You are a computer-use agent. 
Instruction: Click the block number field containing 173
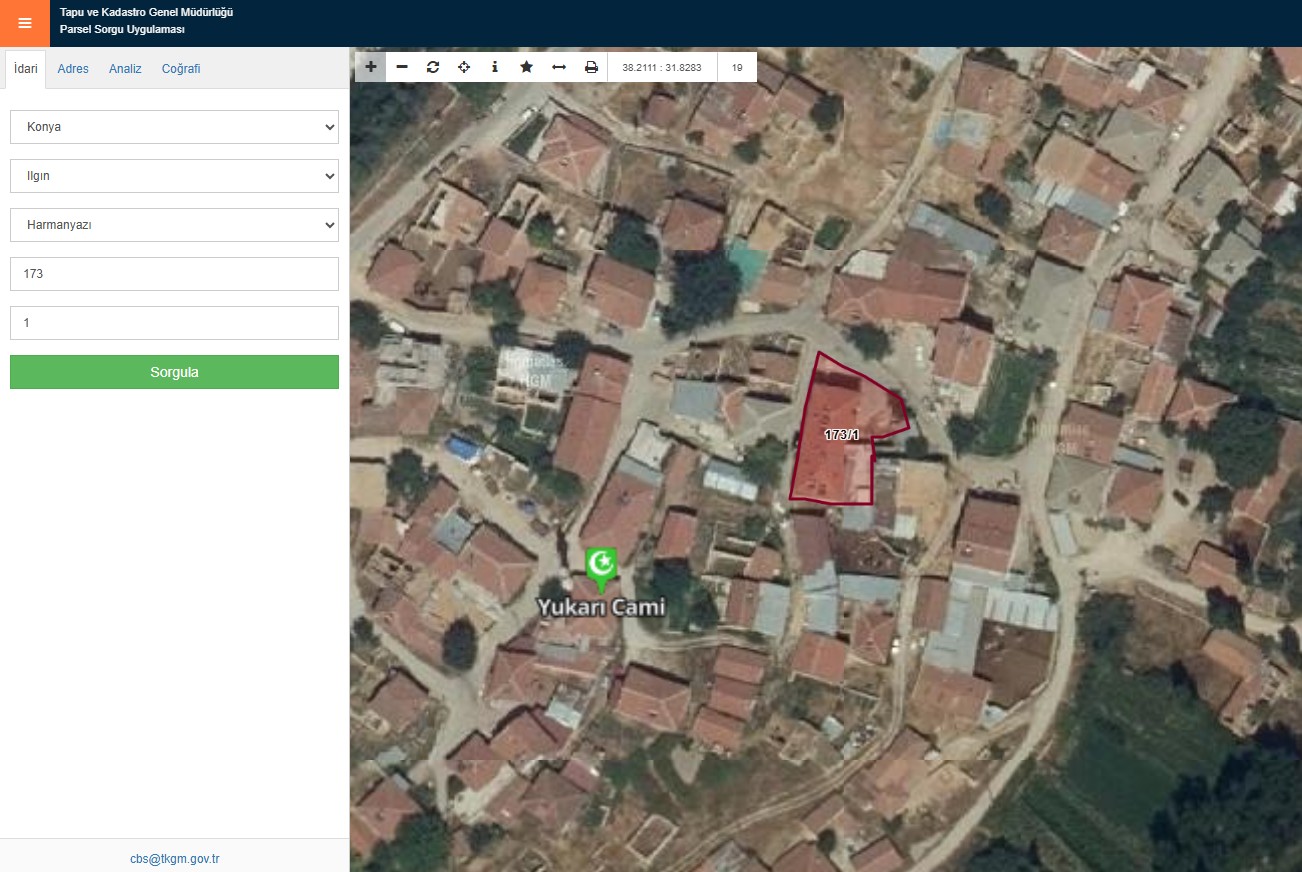[174, 274]
